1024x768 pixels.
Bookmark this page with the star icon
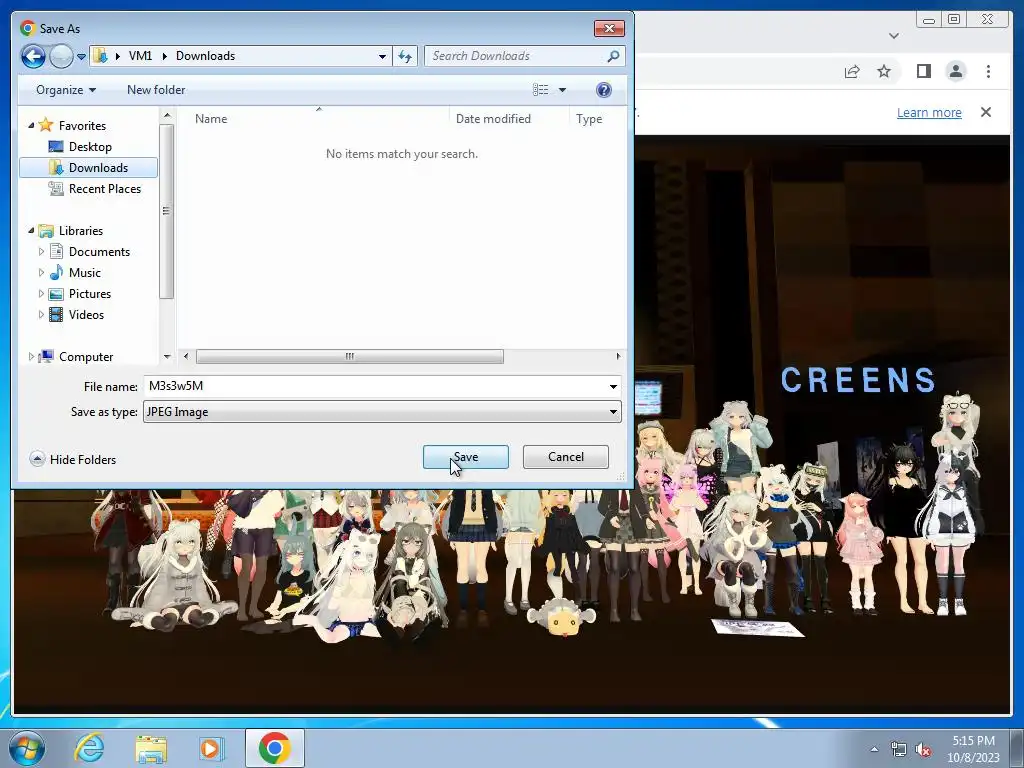tap(884, 71)
